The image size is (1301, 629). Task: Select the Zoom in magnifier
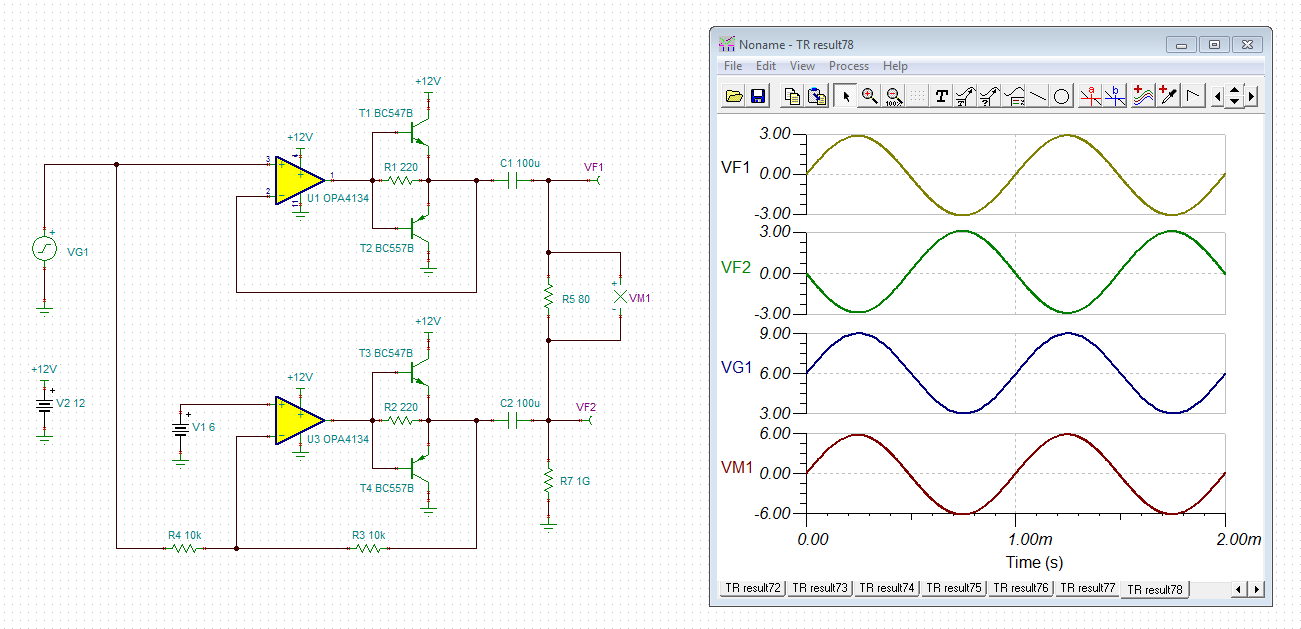[870, 96]
